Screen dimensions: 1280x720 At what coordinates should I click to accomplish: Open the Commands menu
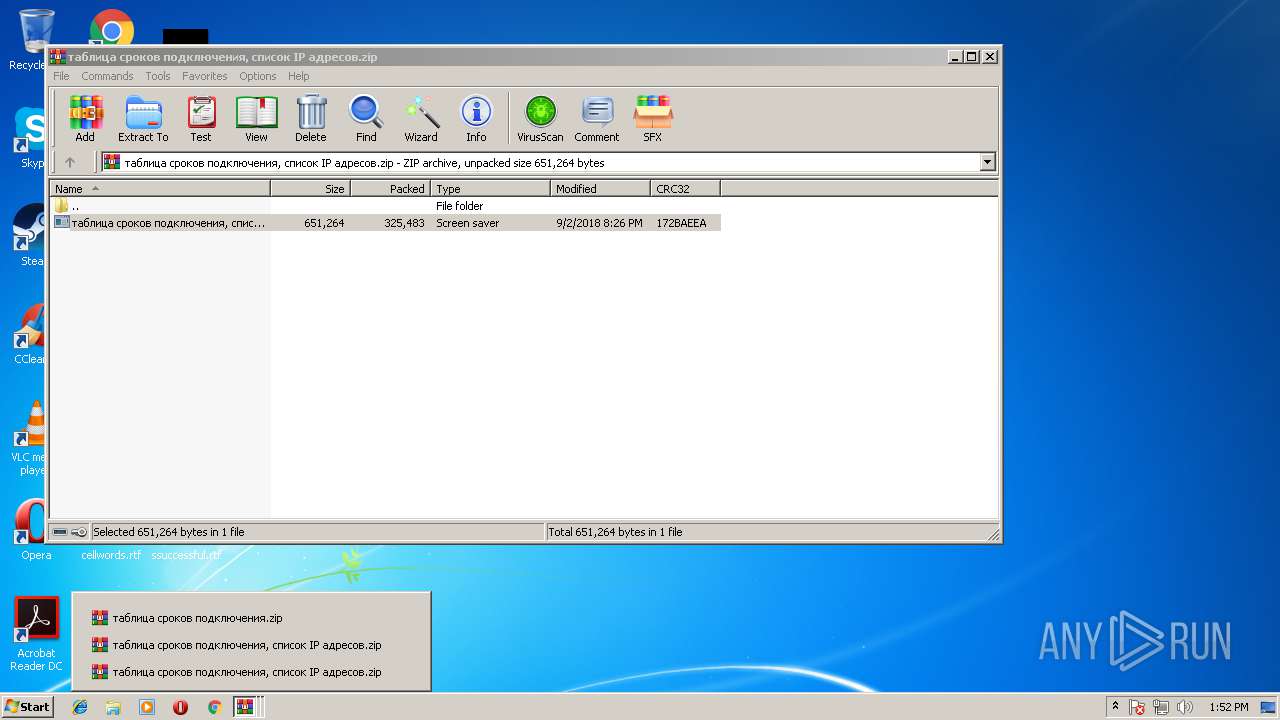107,76
